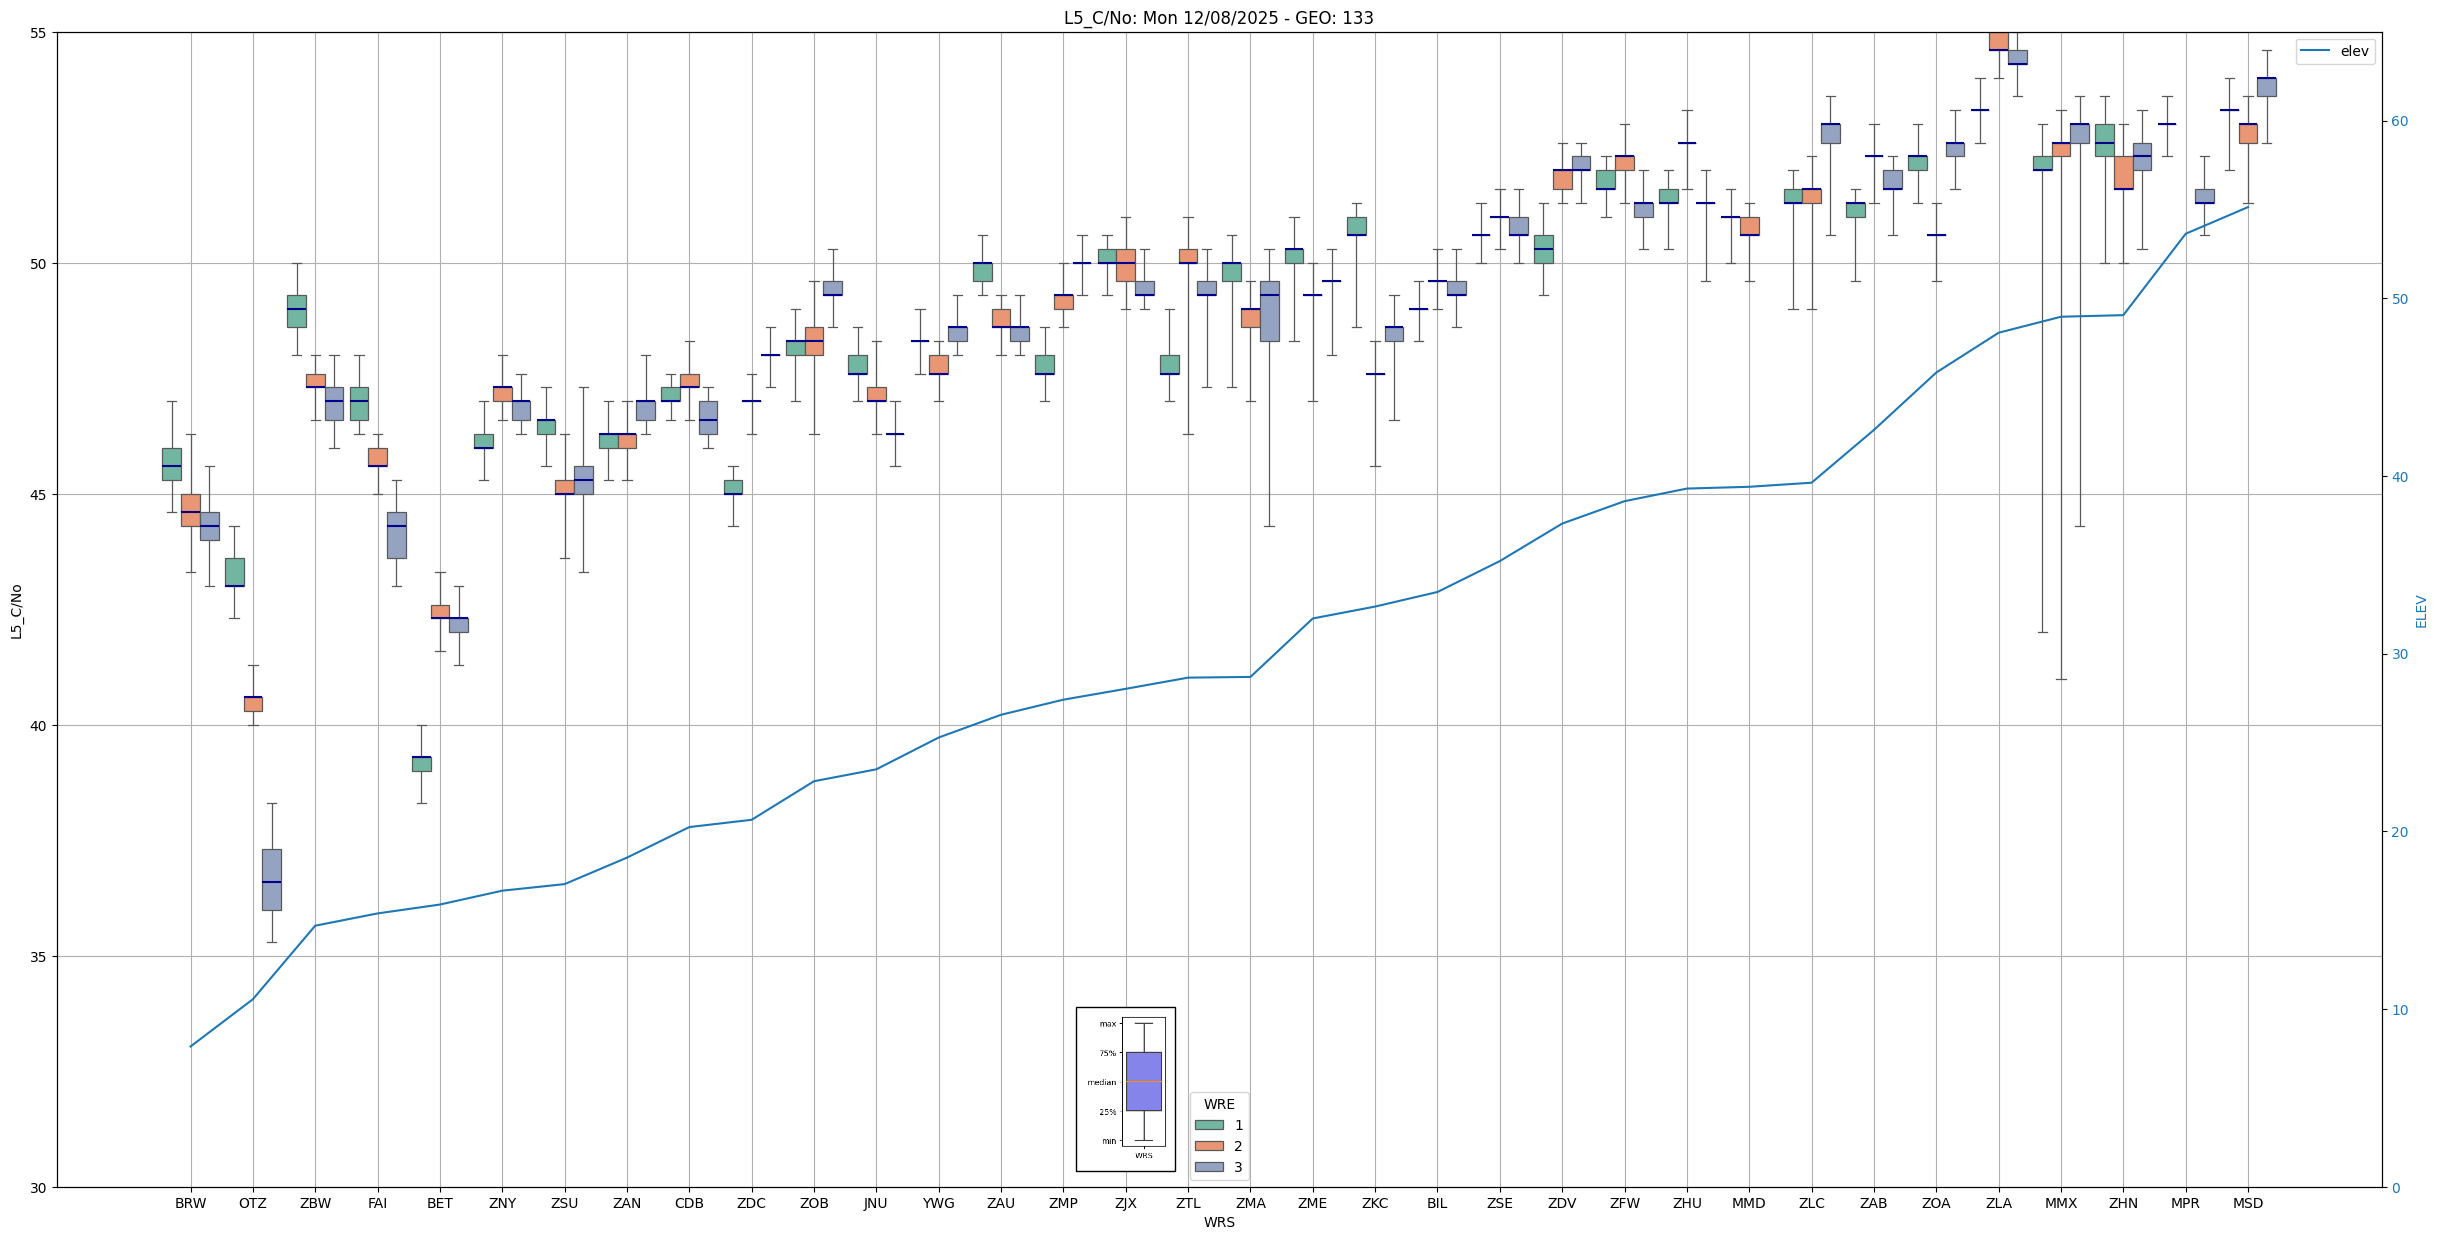The width and height of the screenshot is (2438, 1240).
Task: Click the orange WRE 2 legend swatch
Action: pyautogui.click(x=1208, y=1146)
